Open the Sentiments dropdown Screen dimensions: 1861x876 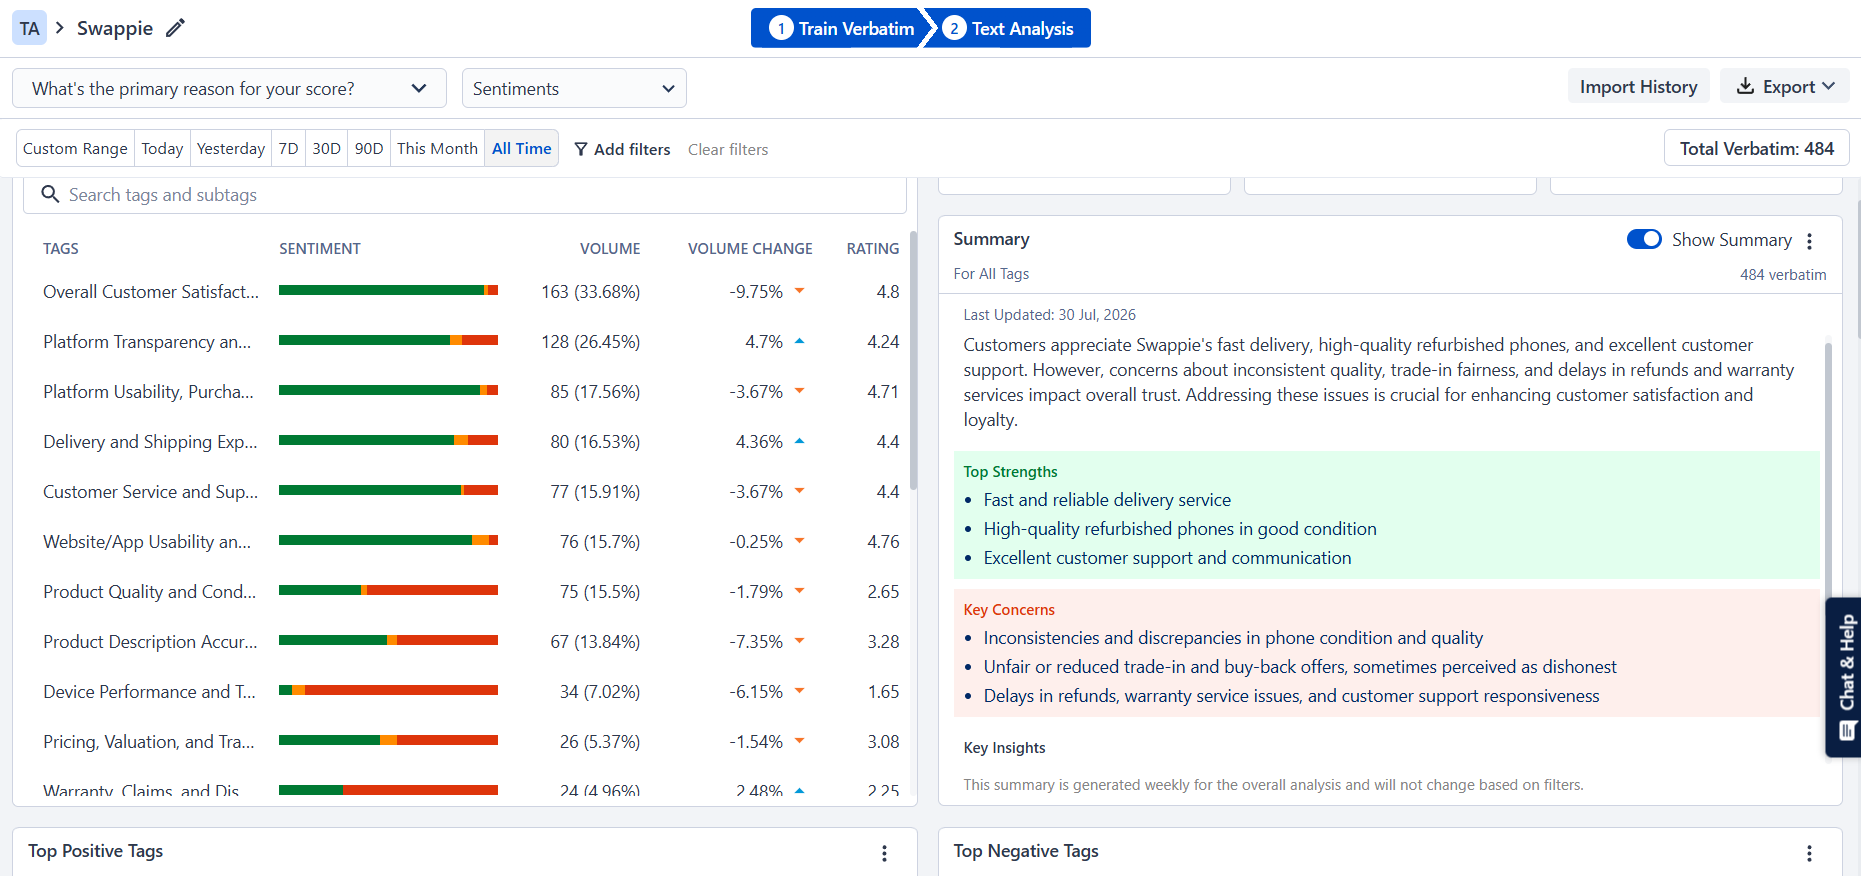[x=574, y=88]
